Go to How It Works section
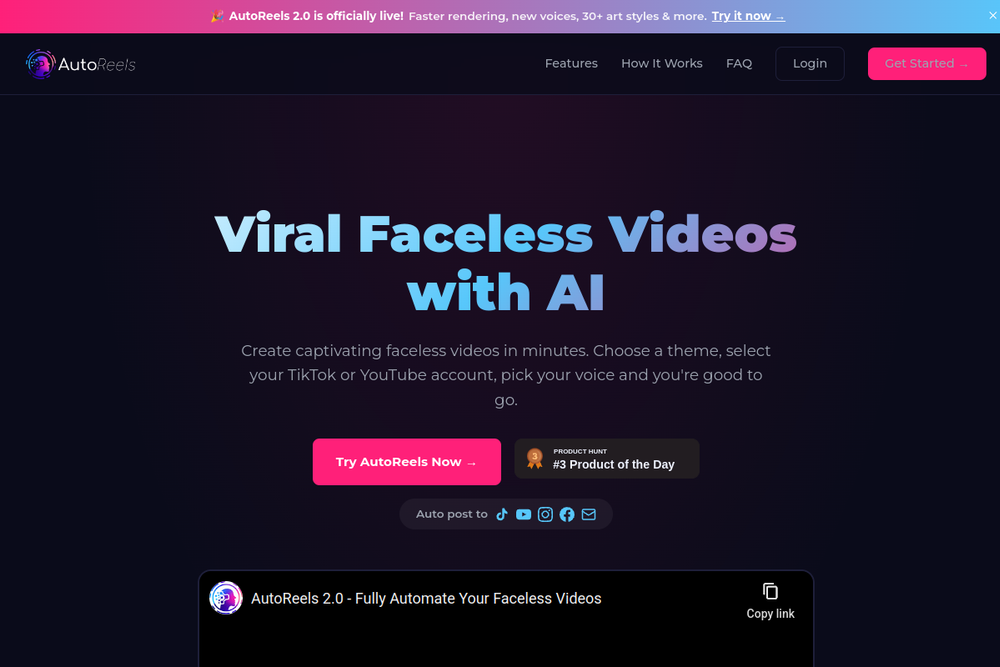1000x667 pixels. point(662,63)
